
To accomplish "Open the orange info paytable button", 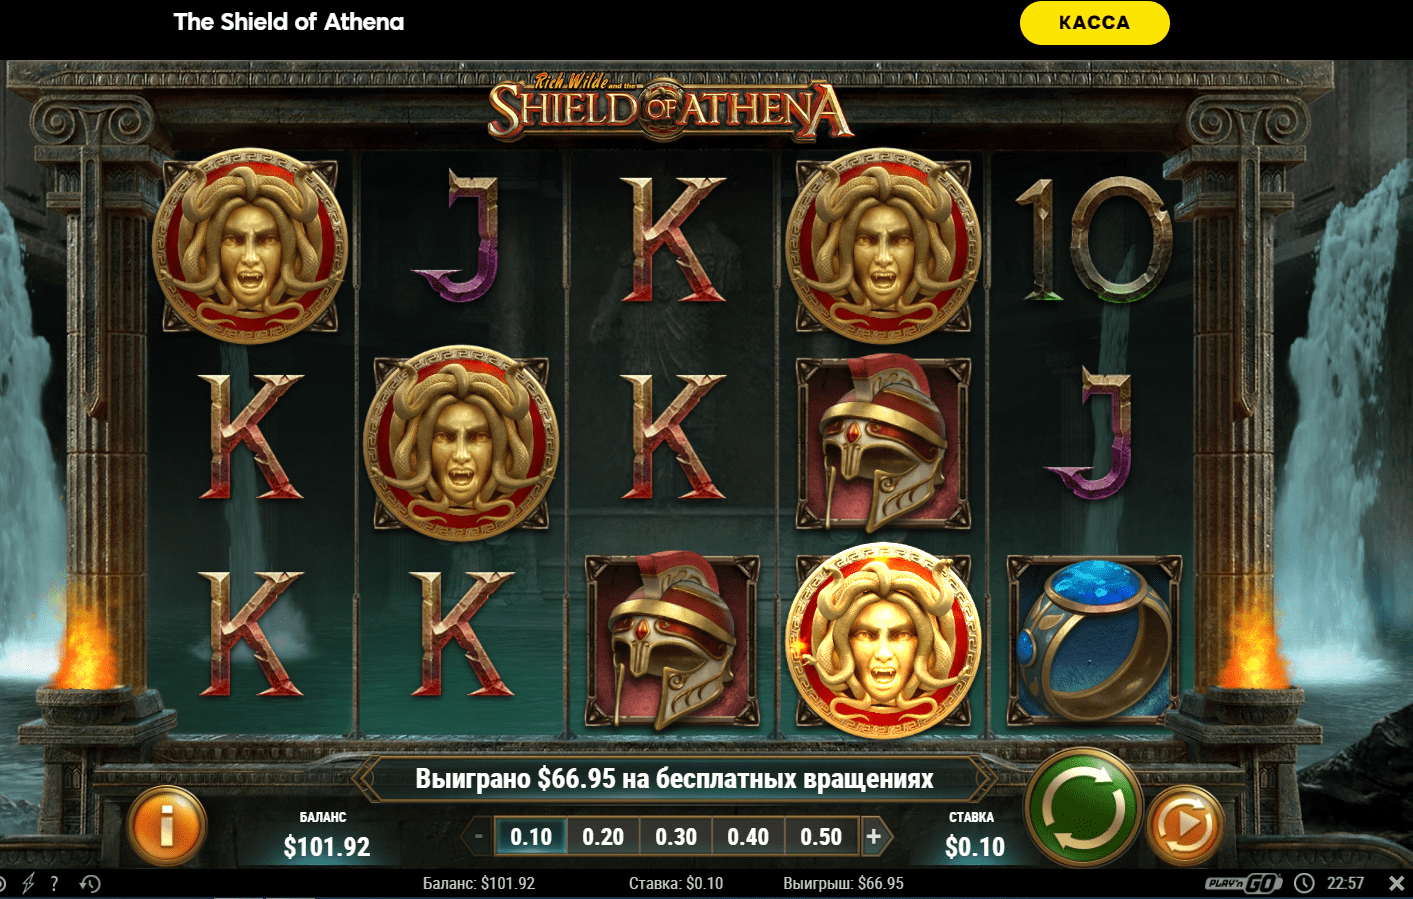I will 167,826.
